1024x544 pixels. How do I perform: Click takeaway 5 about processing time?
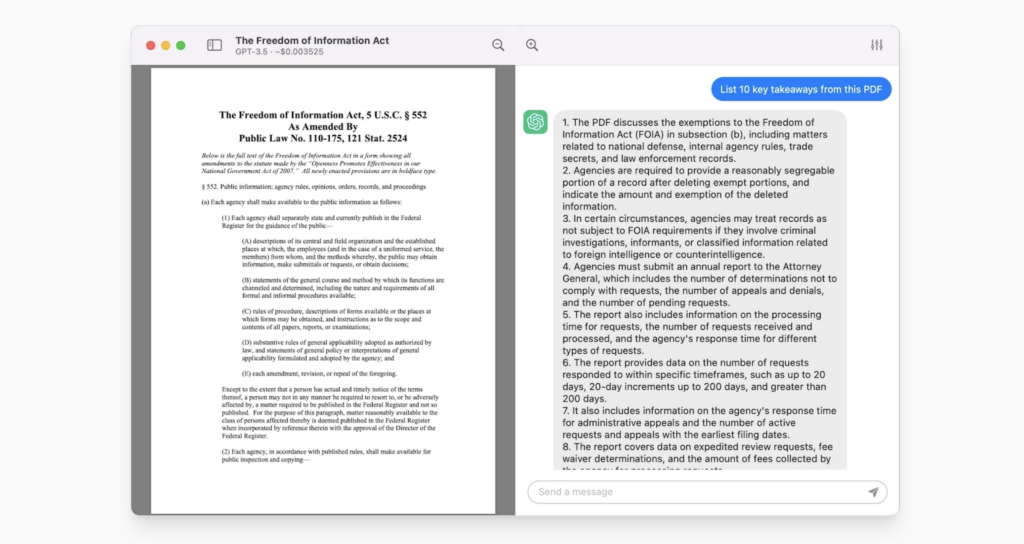[x=692, y=333]
